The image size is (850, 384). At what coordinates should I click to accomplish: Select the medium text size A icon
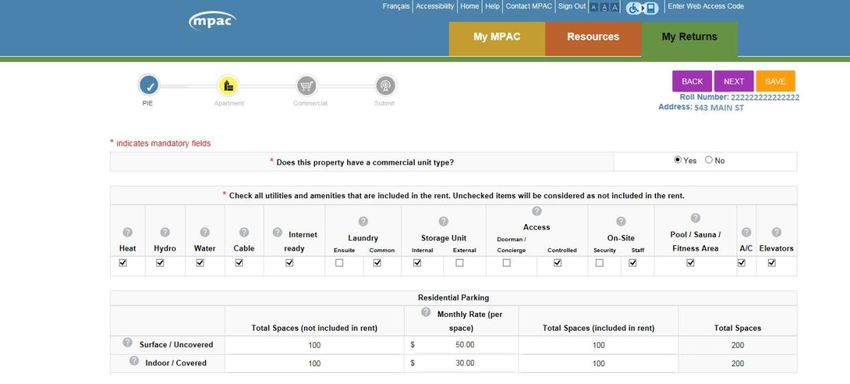[604, 7]
